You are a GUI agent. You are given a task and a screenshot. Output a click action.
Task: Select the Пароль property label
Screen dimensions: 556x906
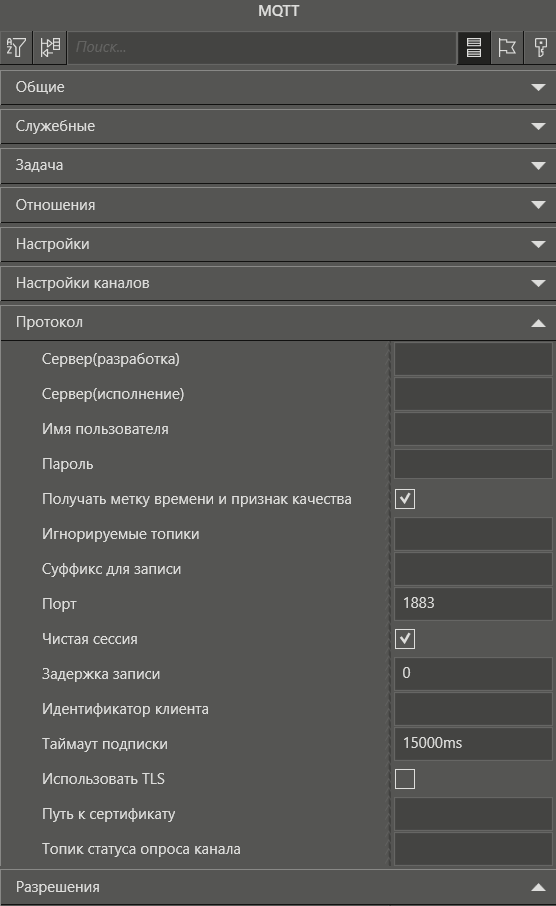pos(67,464)
